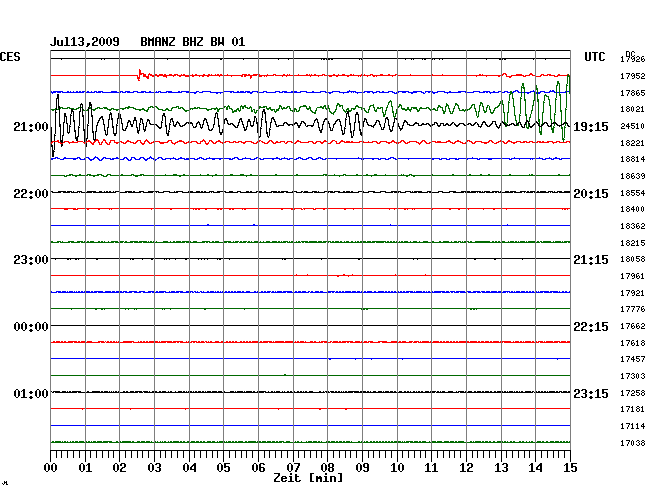Click the DC value 17921
650x494 pixels.
[633, 293]
